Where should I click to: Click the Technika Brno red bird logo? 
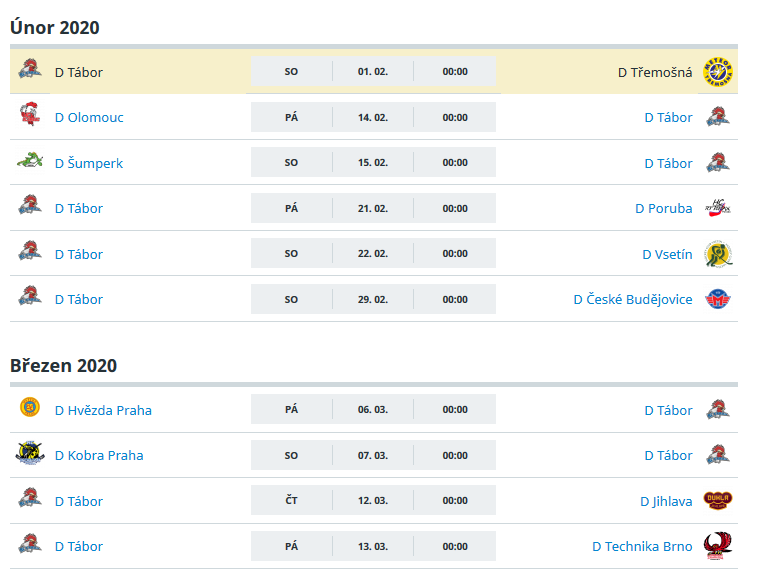[x=717, y=546]
